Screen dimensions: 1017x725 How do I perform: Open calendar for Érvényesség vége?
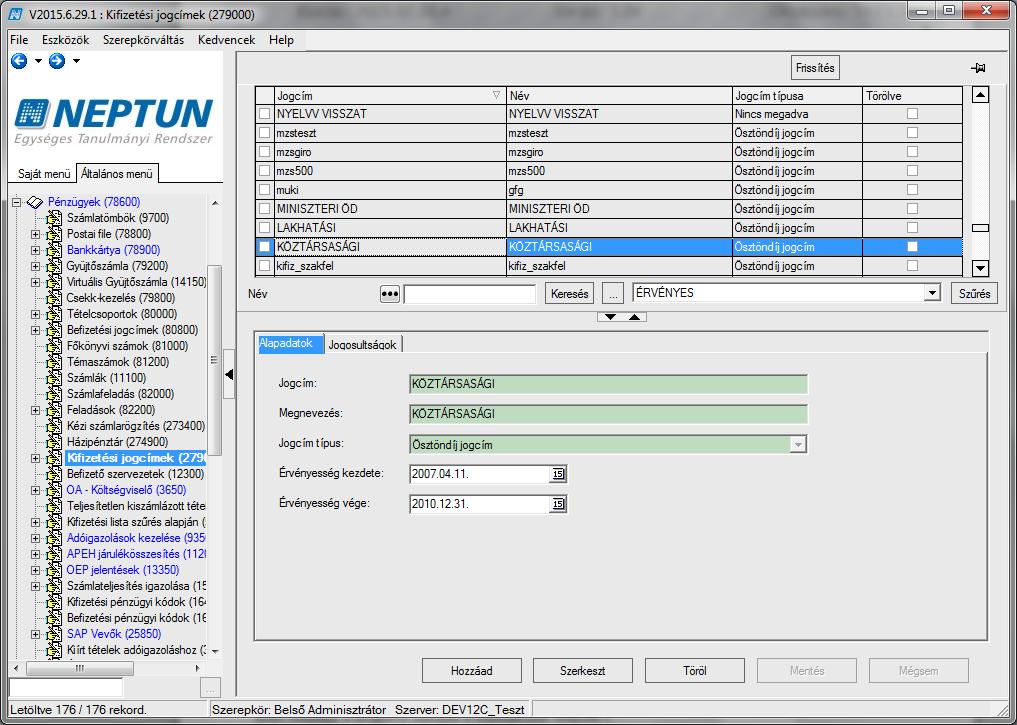point(558,504)
